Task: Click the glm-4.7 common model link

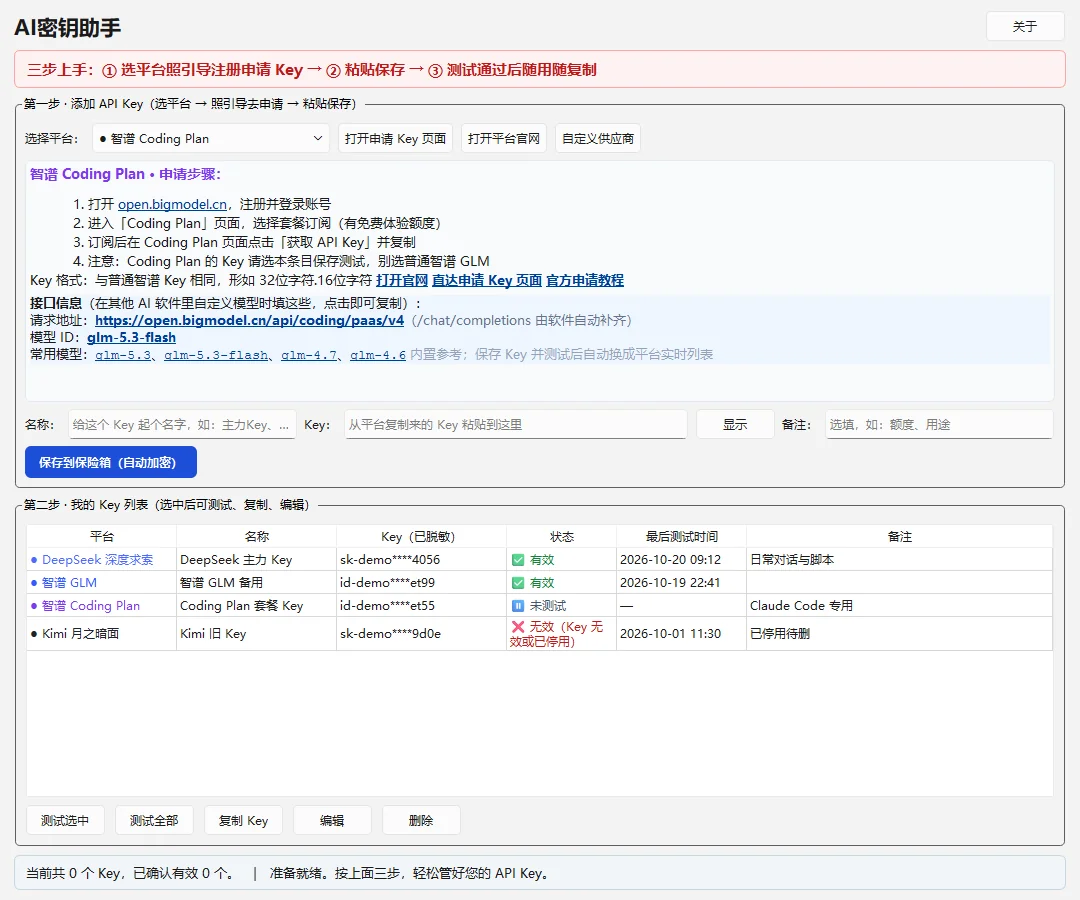Action: point(309,355)
